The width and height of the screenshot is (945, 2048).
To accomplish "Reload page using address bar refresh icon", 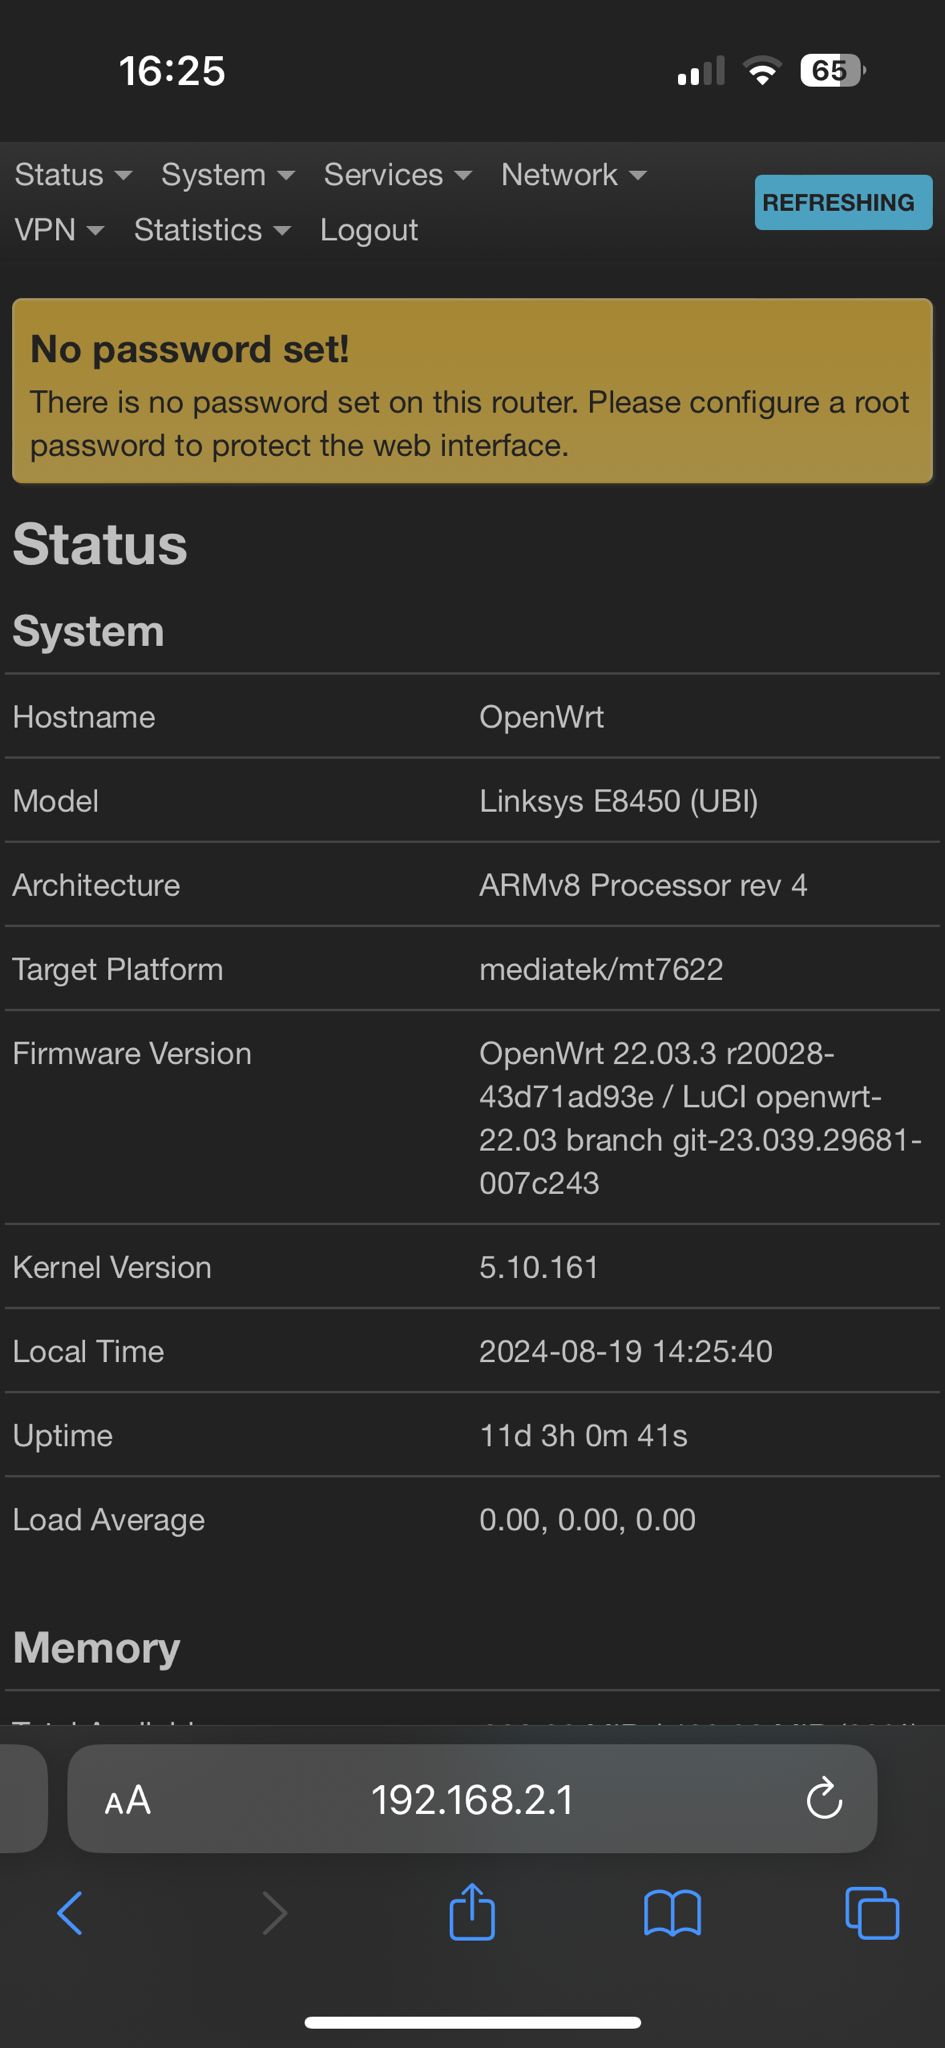I will click(824, 1799).
